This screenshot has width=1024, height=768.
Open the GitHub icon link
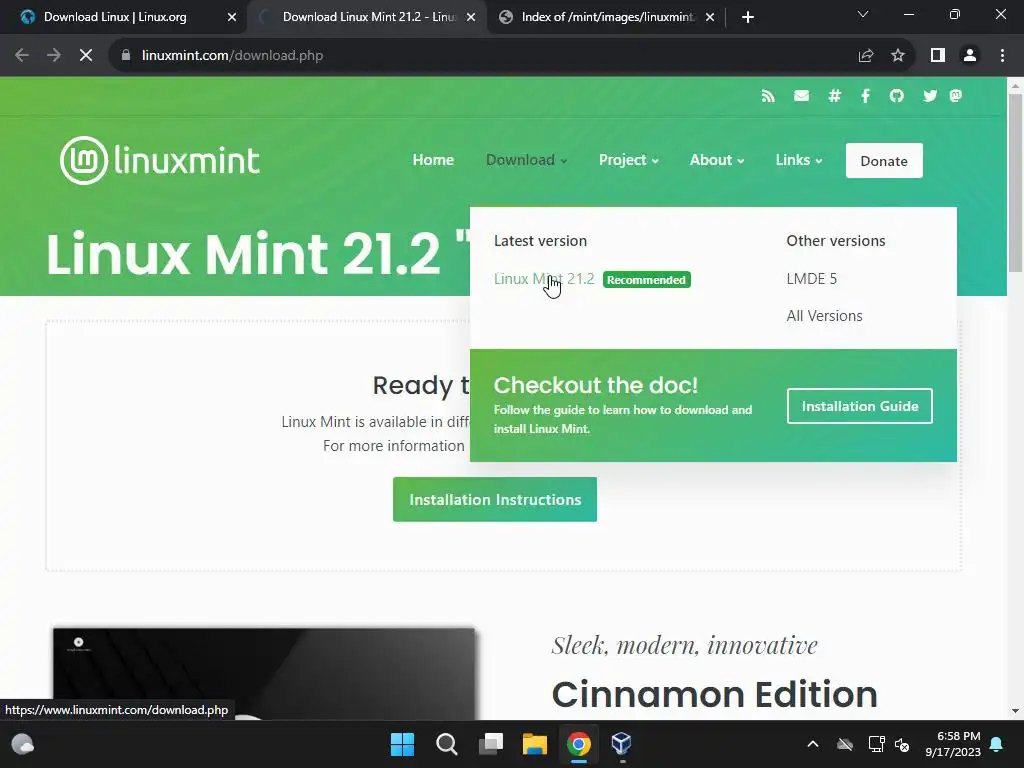pyautogui.click(x=897, y=96)
